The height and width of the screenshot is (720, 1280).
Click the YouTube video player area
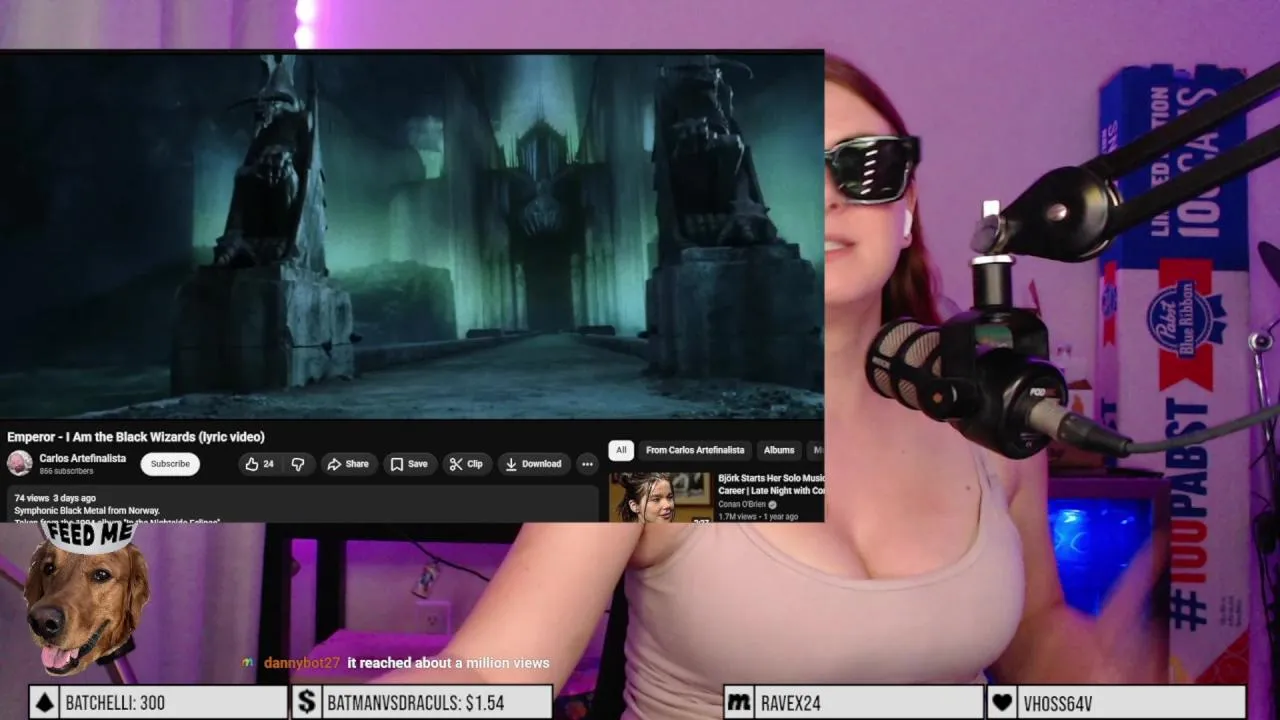point(412,235)
